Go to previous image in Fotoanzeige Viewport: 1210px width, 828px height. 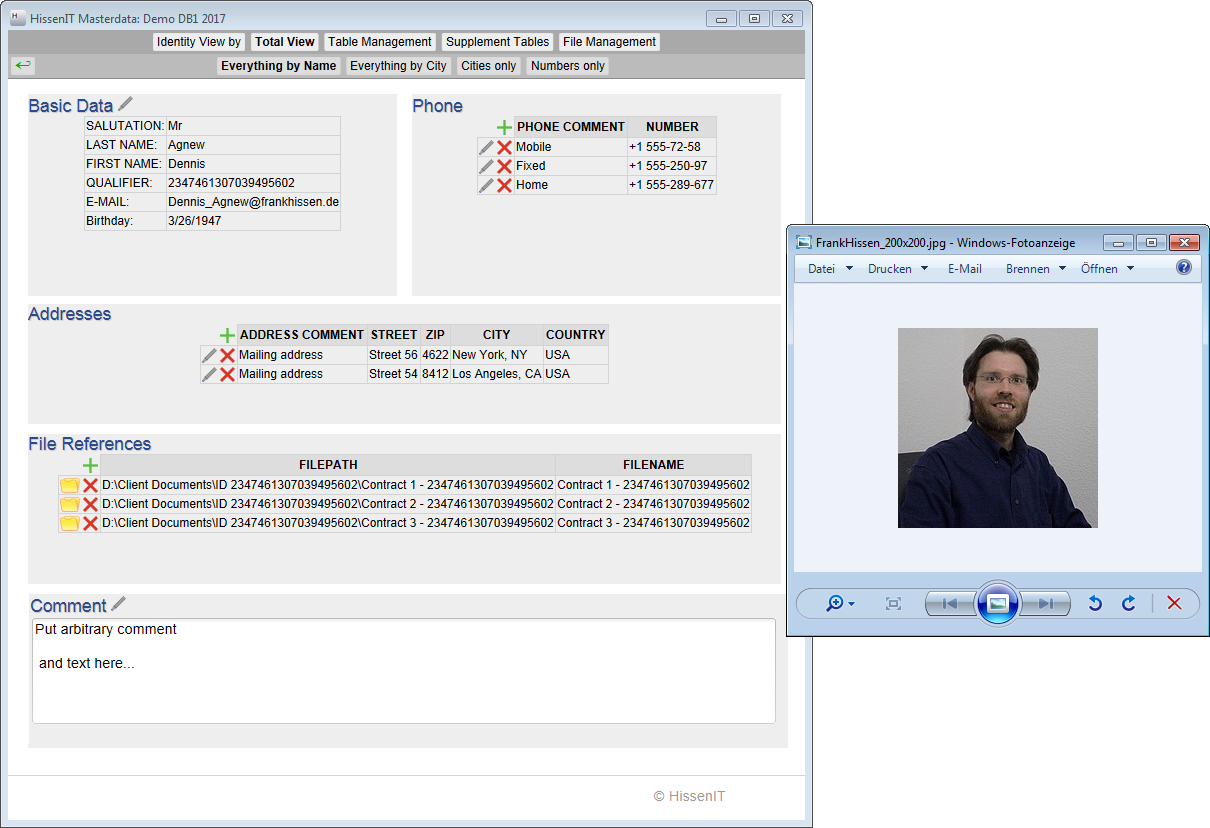(x=949, y=603)
